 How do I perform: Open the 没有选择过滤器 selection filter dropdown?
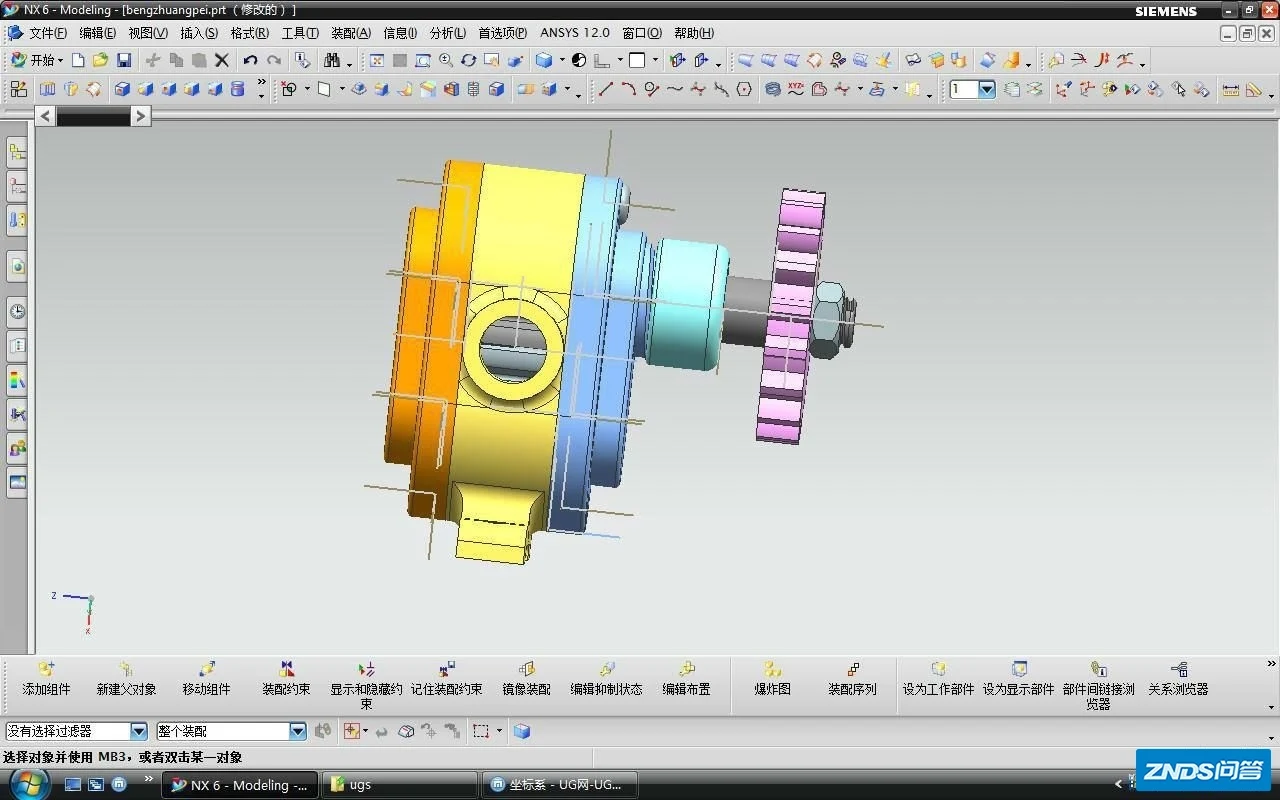(138, 732)
